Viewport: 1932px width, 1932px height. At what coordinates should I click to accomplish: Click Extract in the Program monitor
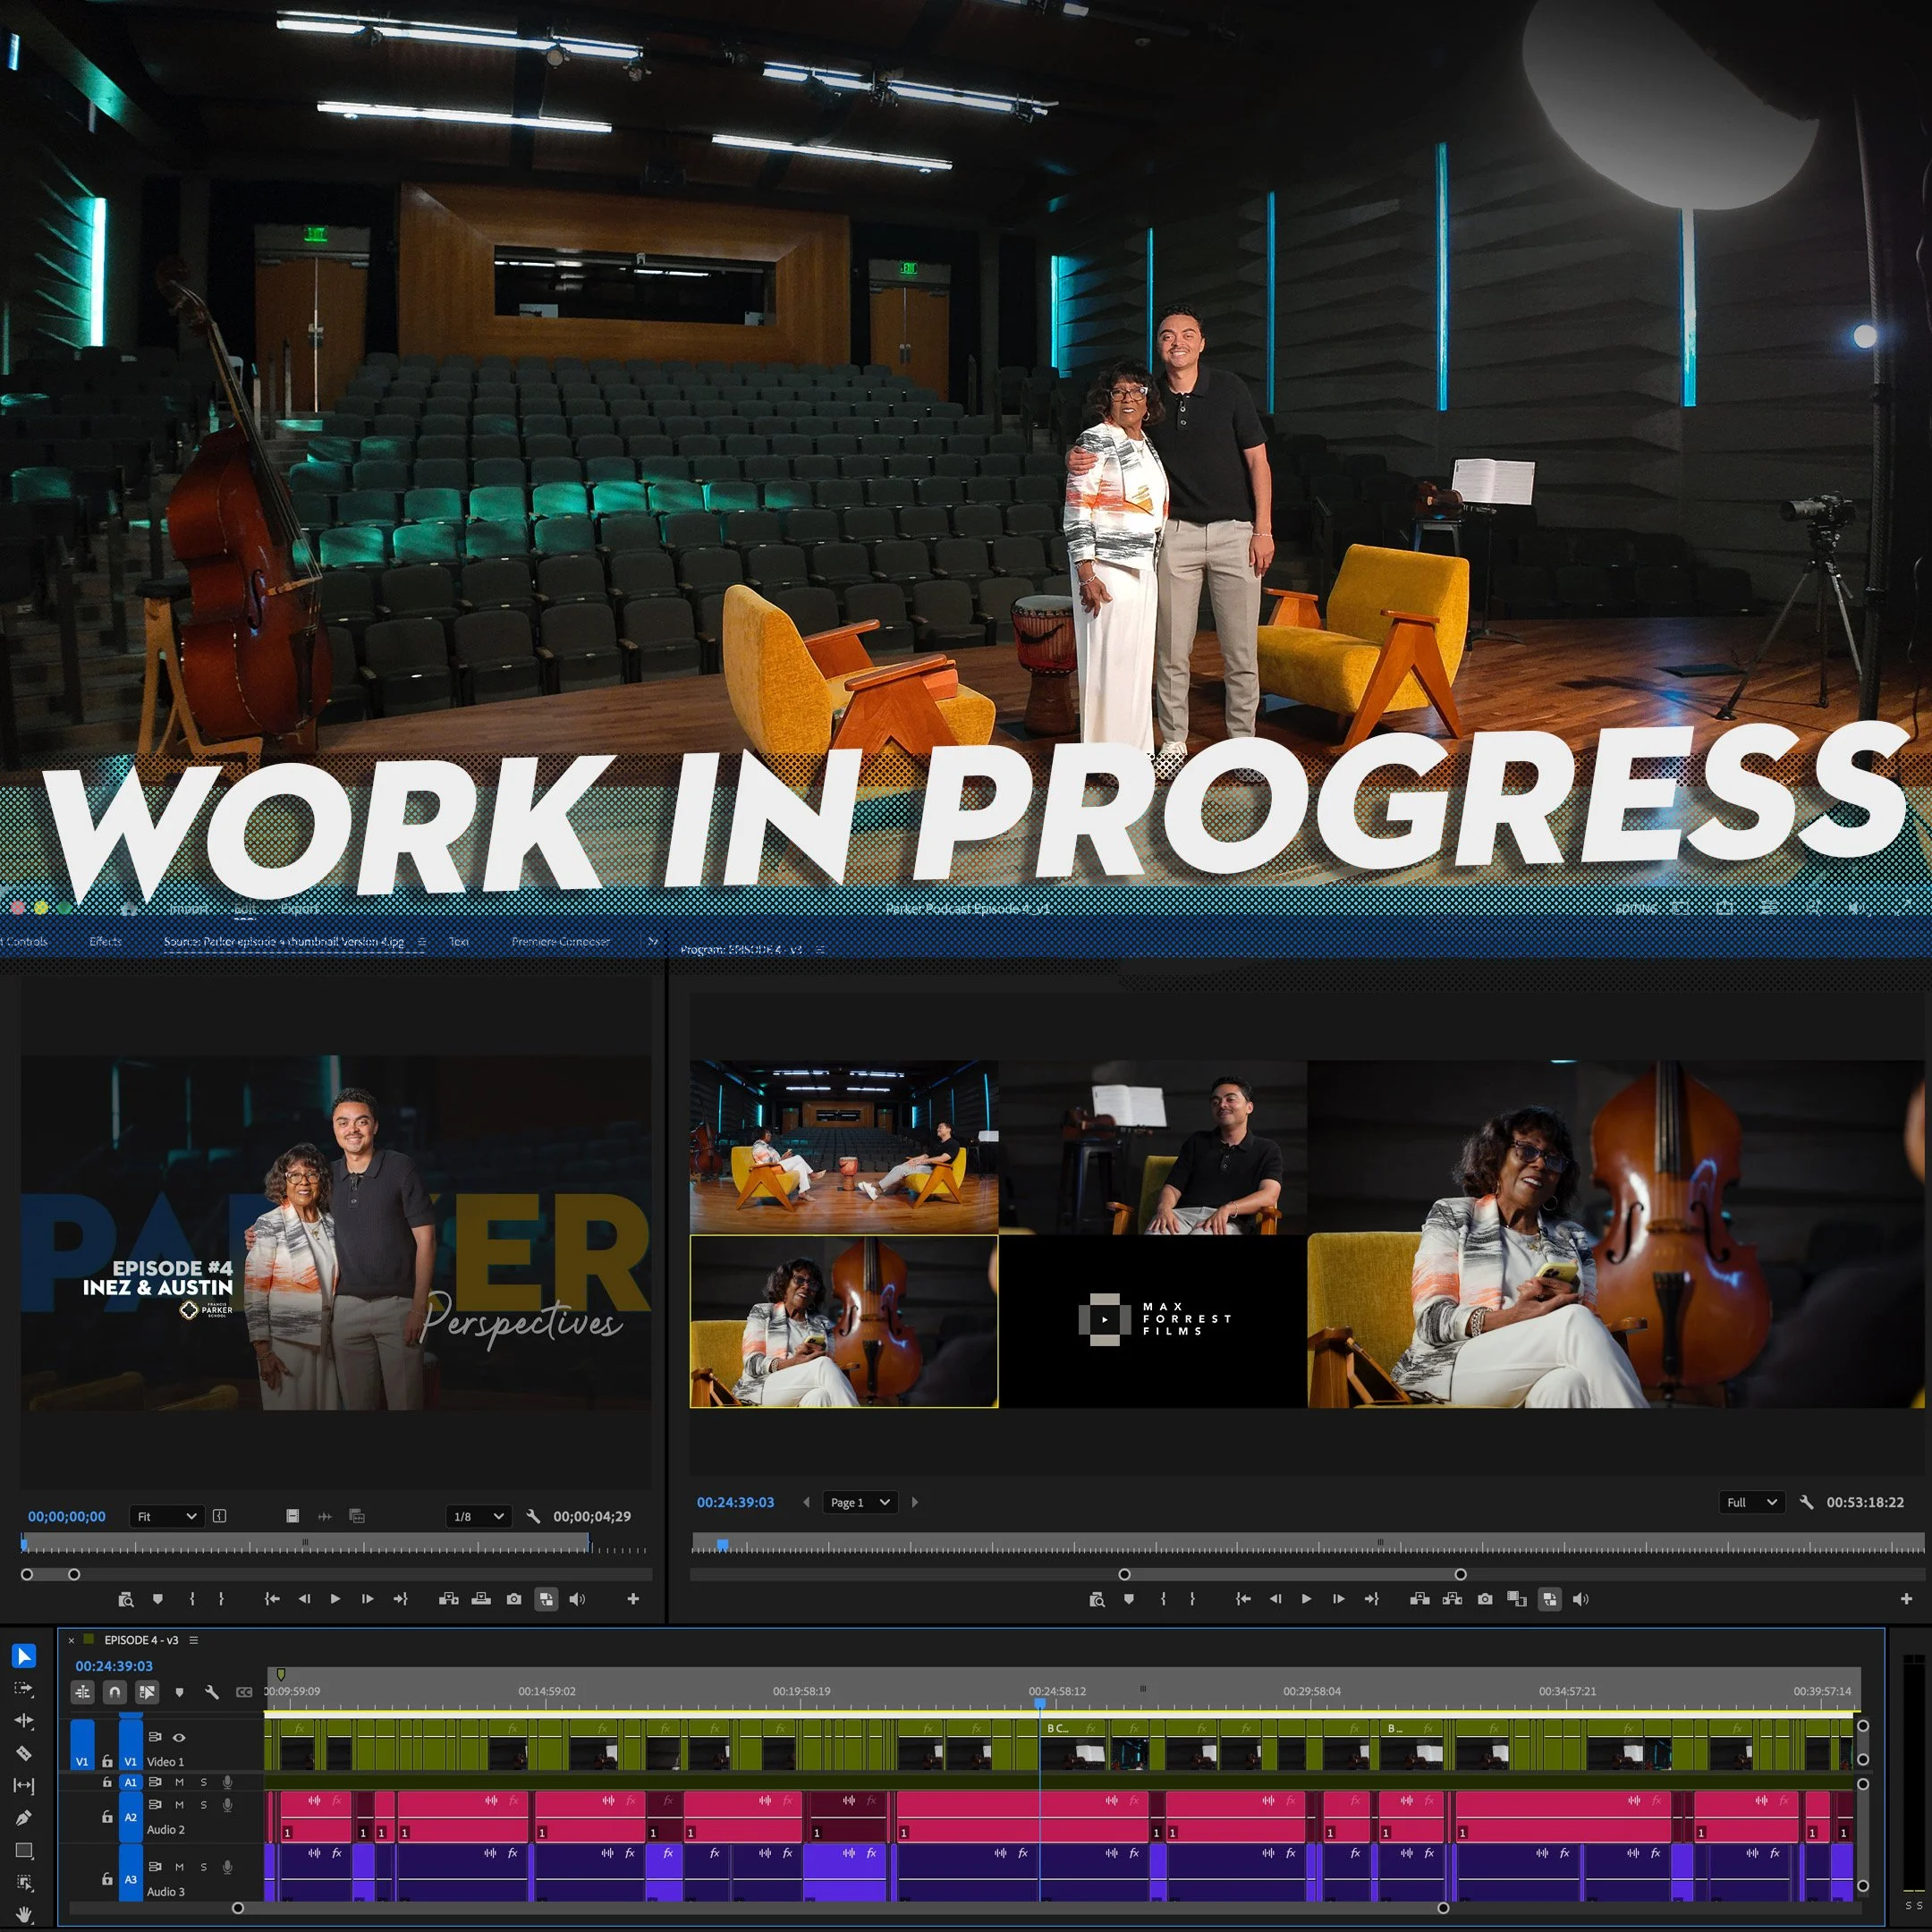click(x=1452, y=1599)
